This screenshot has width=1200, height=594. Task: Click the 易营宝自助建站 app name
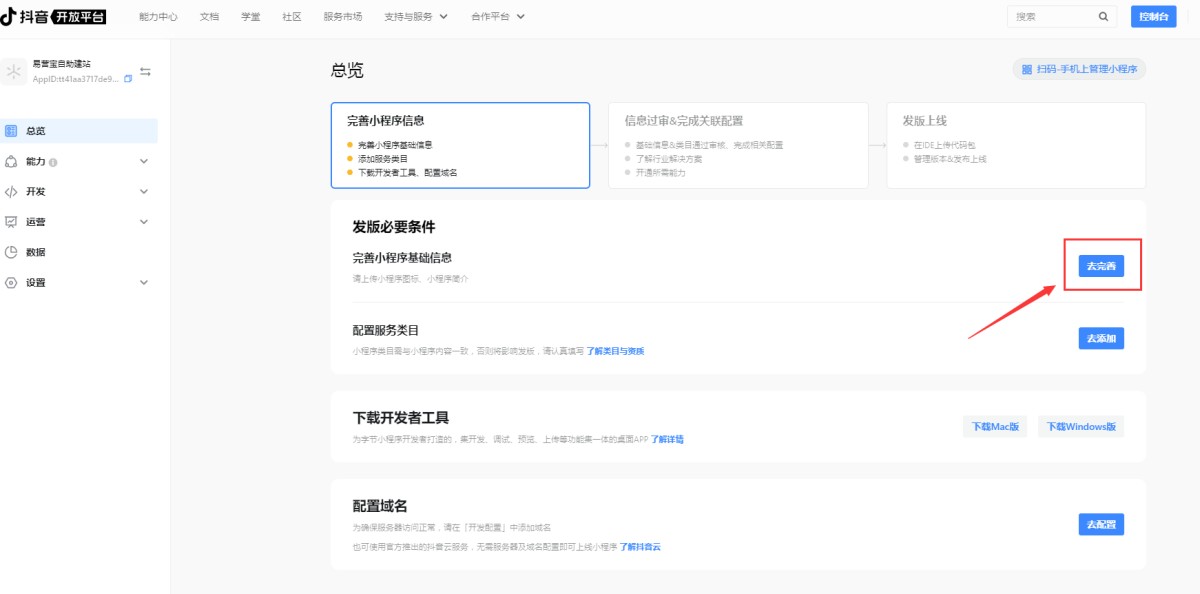tap(61, 64)
